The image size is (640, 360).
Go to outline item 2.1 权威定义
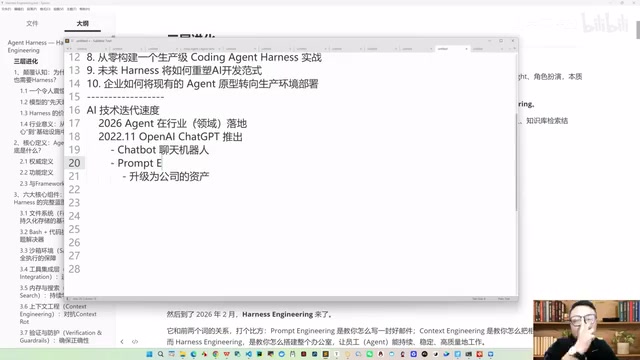(36, 162)
